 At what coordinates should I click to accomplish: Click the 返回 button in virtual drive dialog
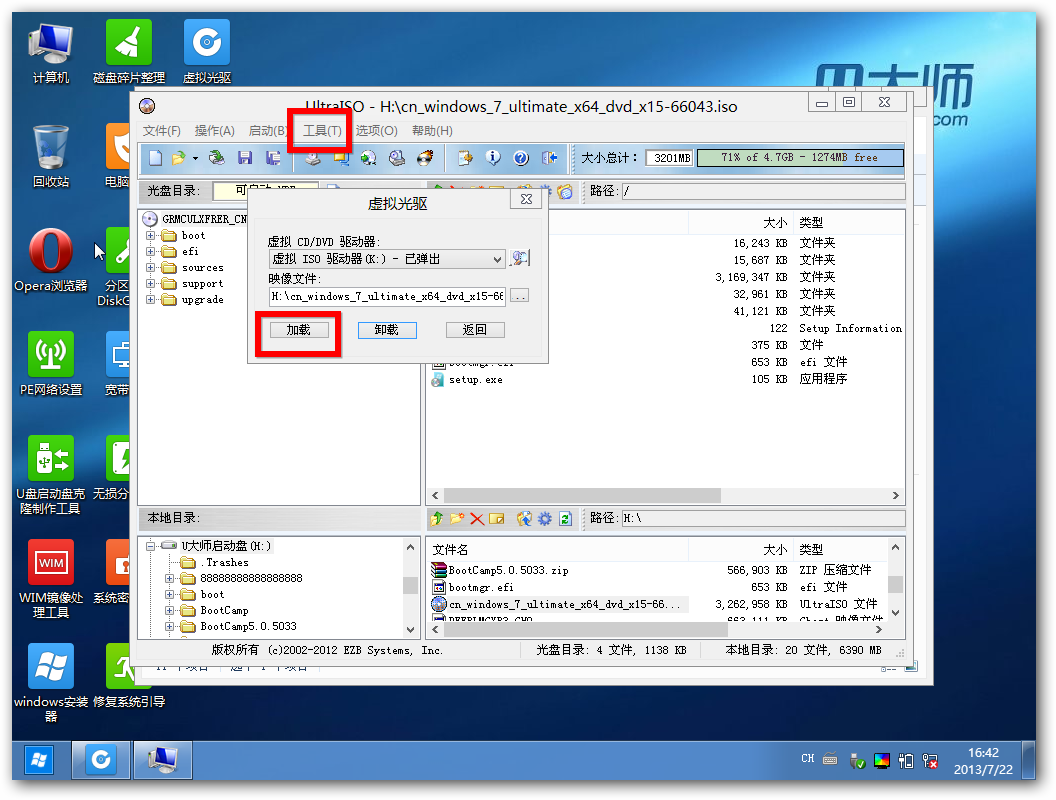tap(475, 330)
